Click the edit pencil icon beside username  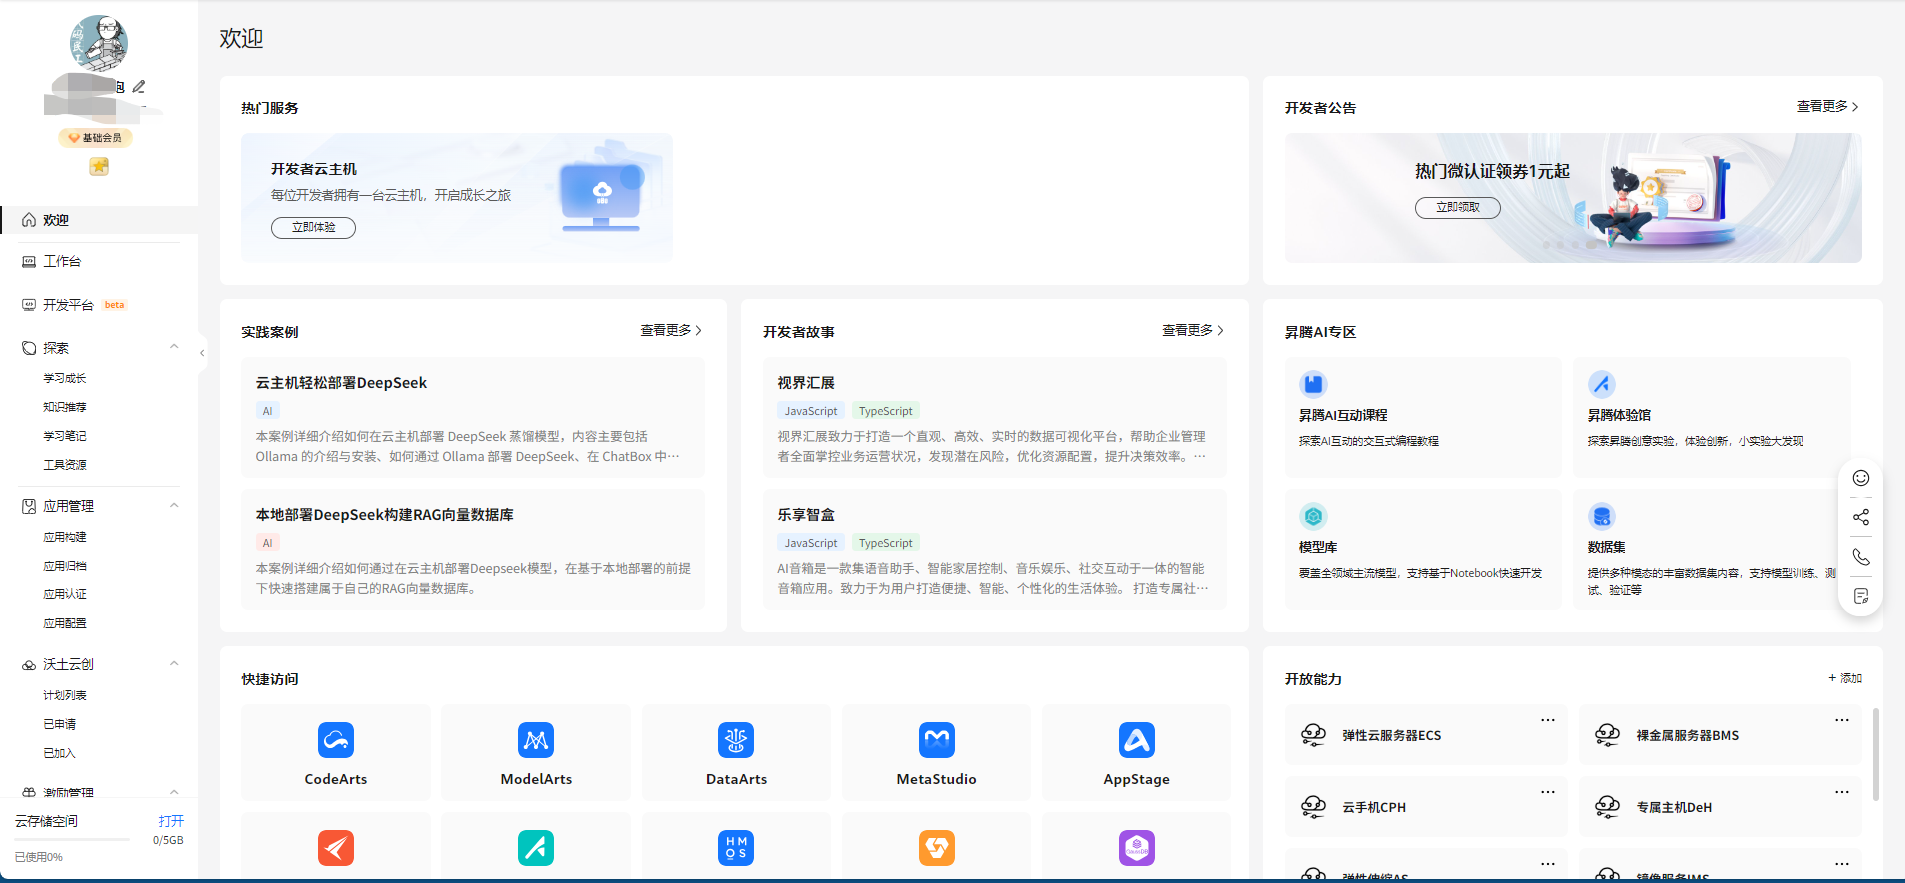click(x=139, y=87)
